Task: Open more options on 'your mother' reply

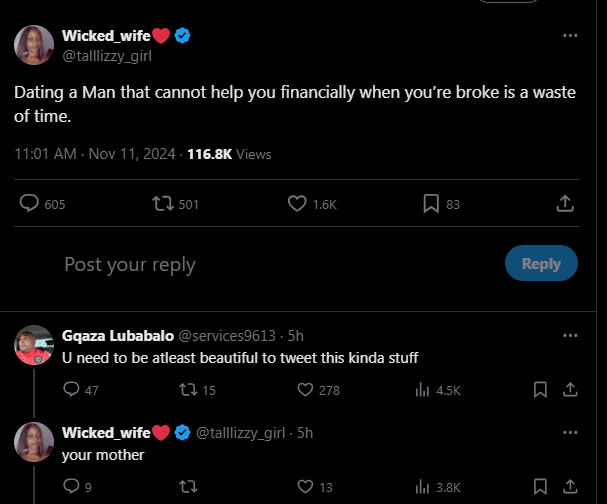Action: tap(570, 432)
